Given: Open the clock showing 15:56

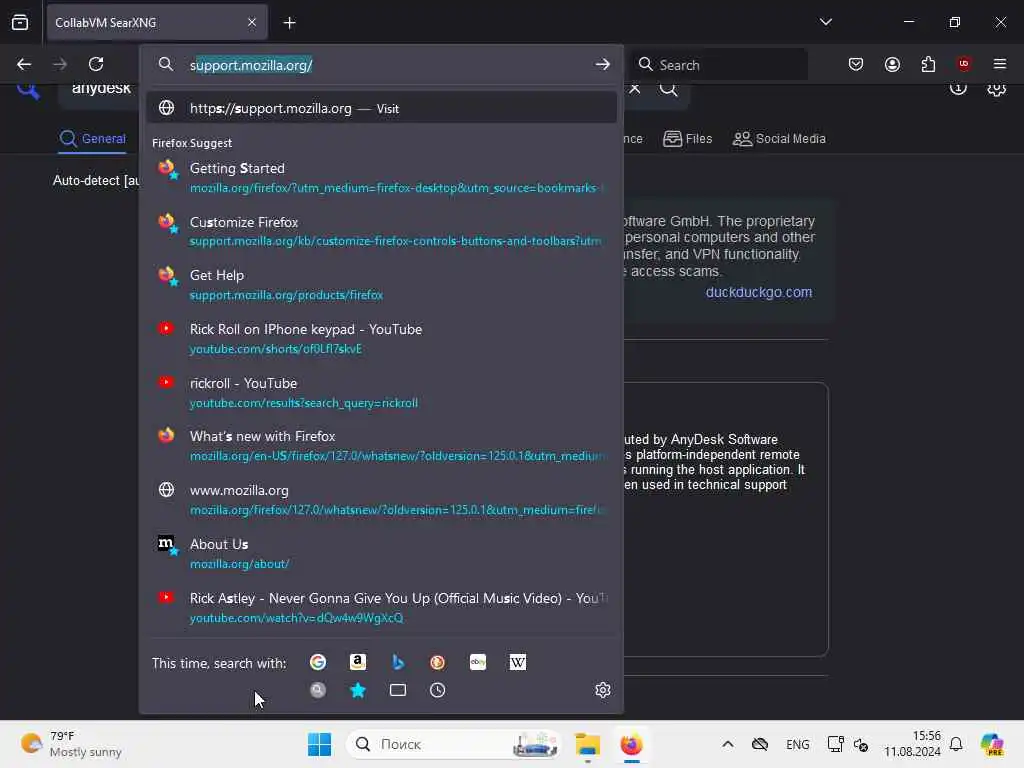Looking at the screenshot, I should [912, 744].
